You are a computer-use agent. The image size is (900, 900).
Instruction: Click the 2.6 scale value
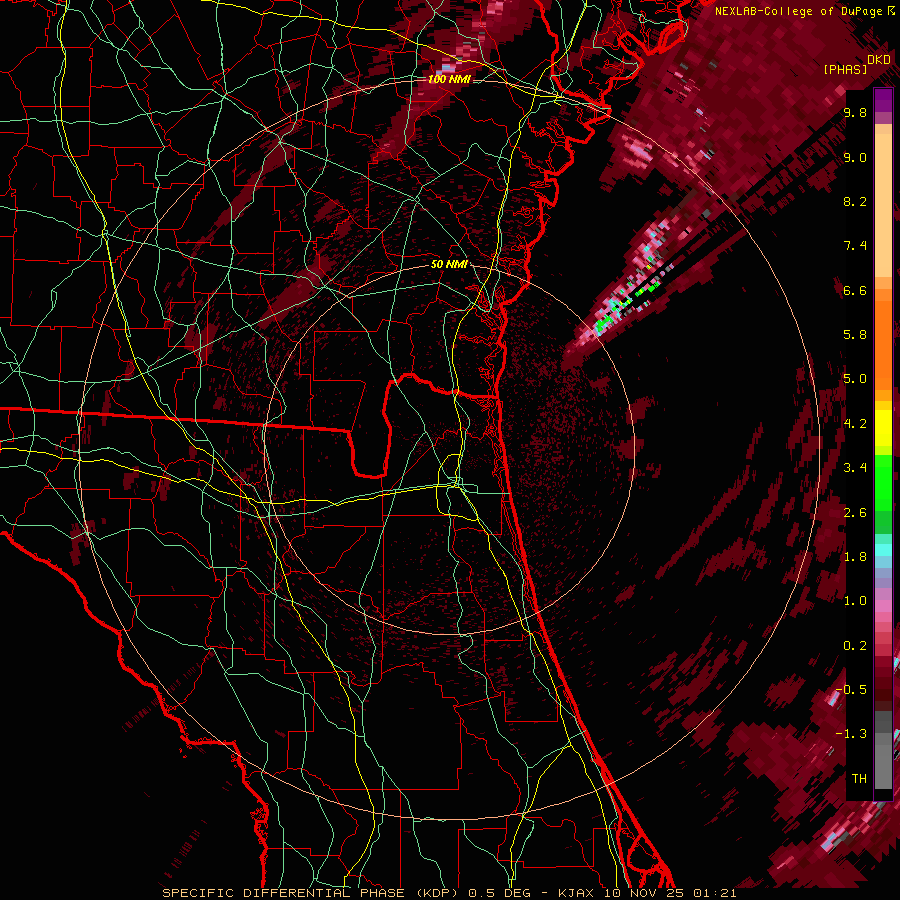(855, 513)
